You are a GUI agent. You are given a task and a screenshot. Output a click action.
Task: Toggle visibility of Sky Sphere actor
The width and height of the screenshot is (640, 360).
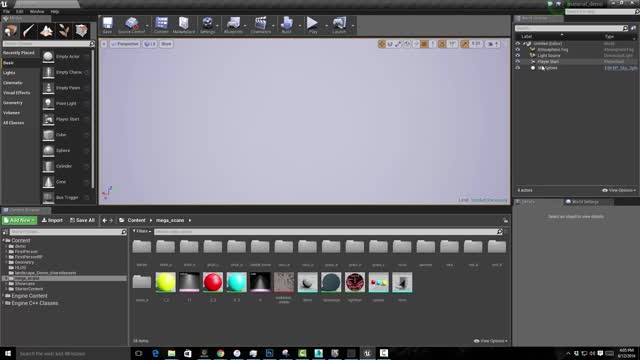[518, 68]
